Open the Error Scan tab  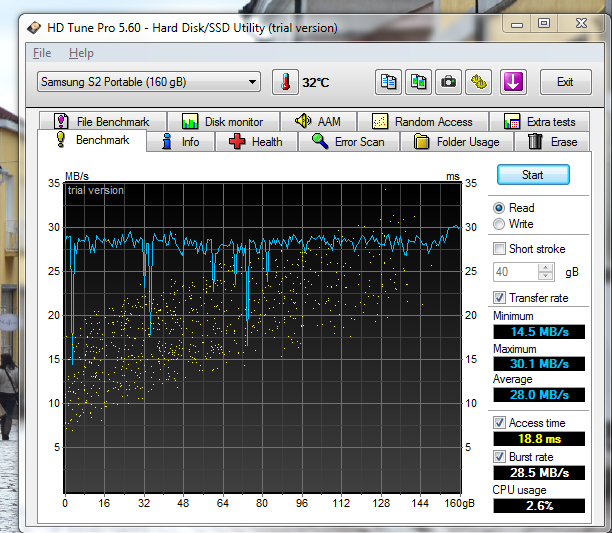(x=349, y=142)
